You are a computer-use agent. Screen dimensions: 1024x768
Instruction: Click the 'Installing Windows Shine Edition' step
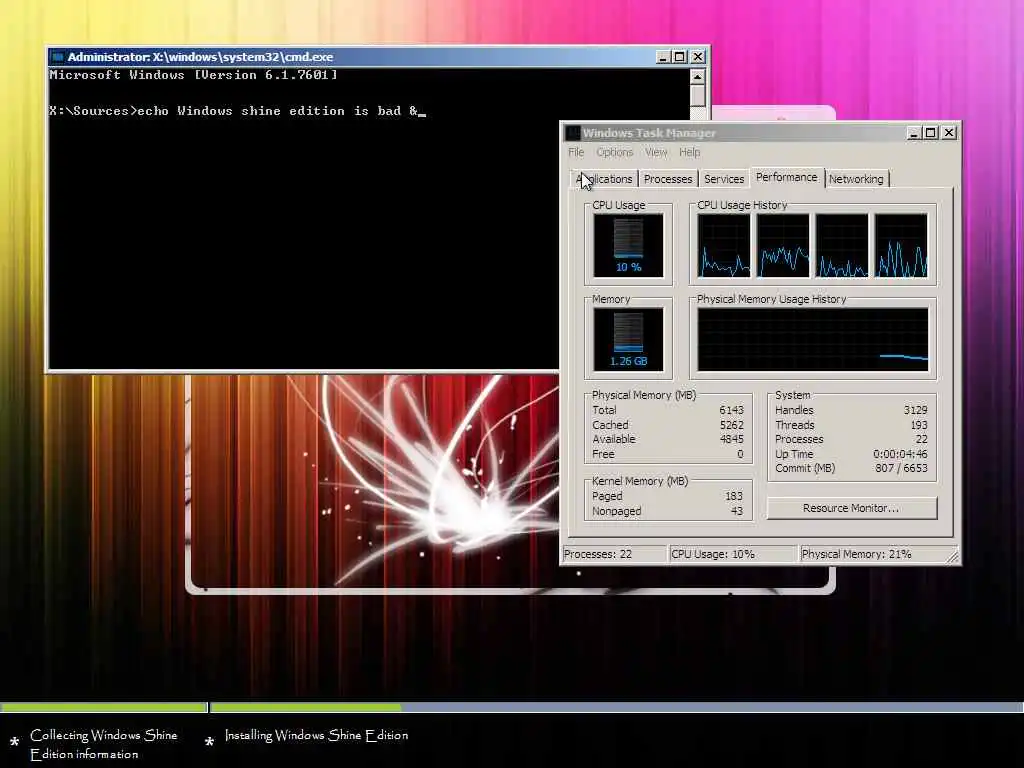[x=316, y=736]
